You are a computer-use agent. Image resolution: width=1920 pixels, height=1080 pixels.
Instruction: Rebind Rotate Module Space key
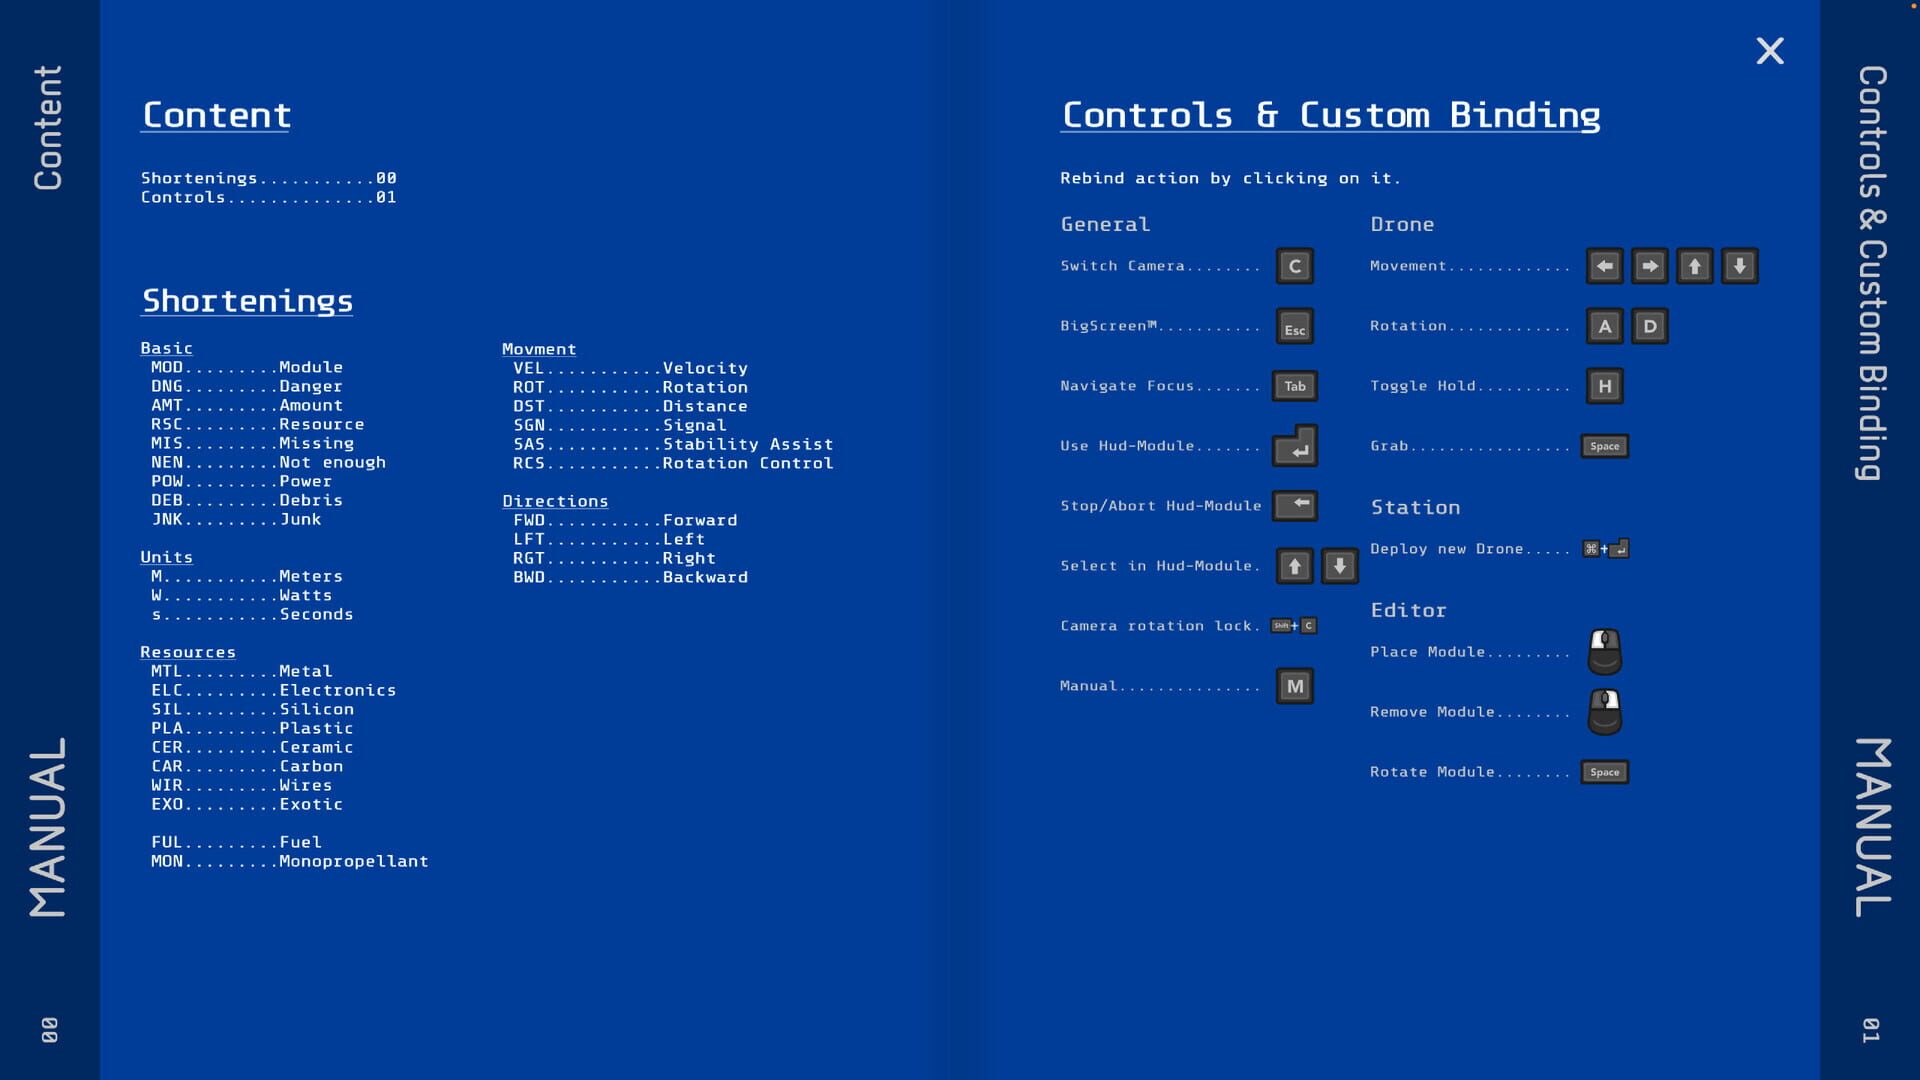1604,772
